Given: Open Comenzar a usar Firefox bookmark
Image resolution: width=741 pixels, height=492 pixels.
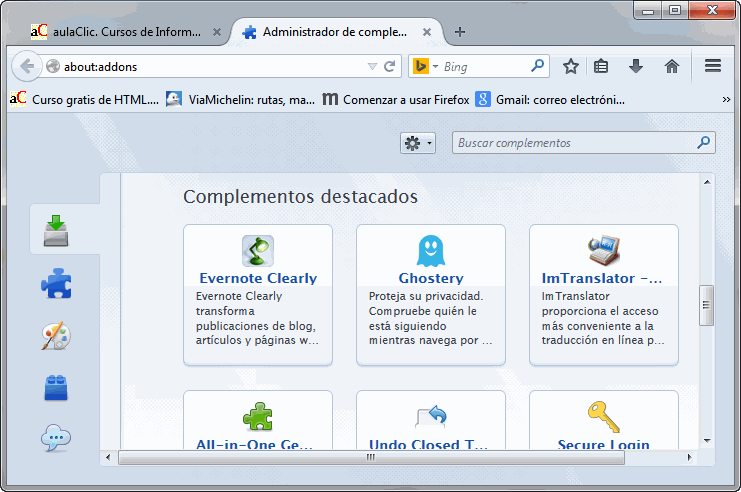Looking at the screenshot, I should (x=396, y=100).
